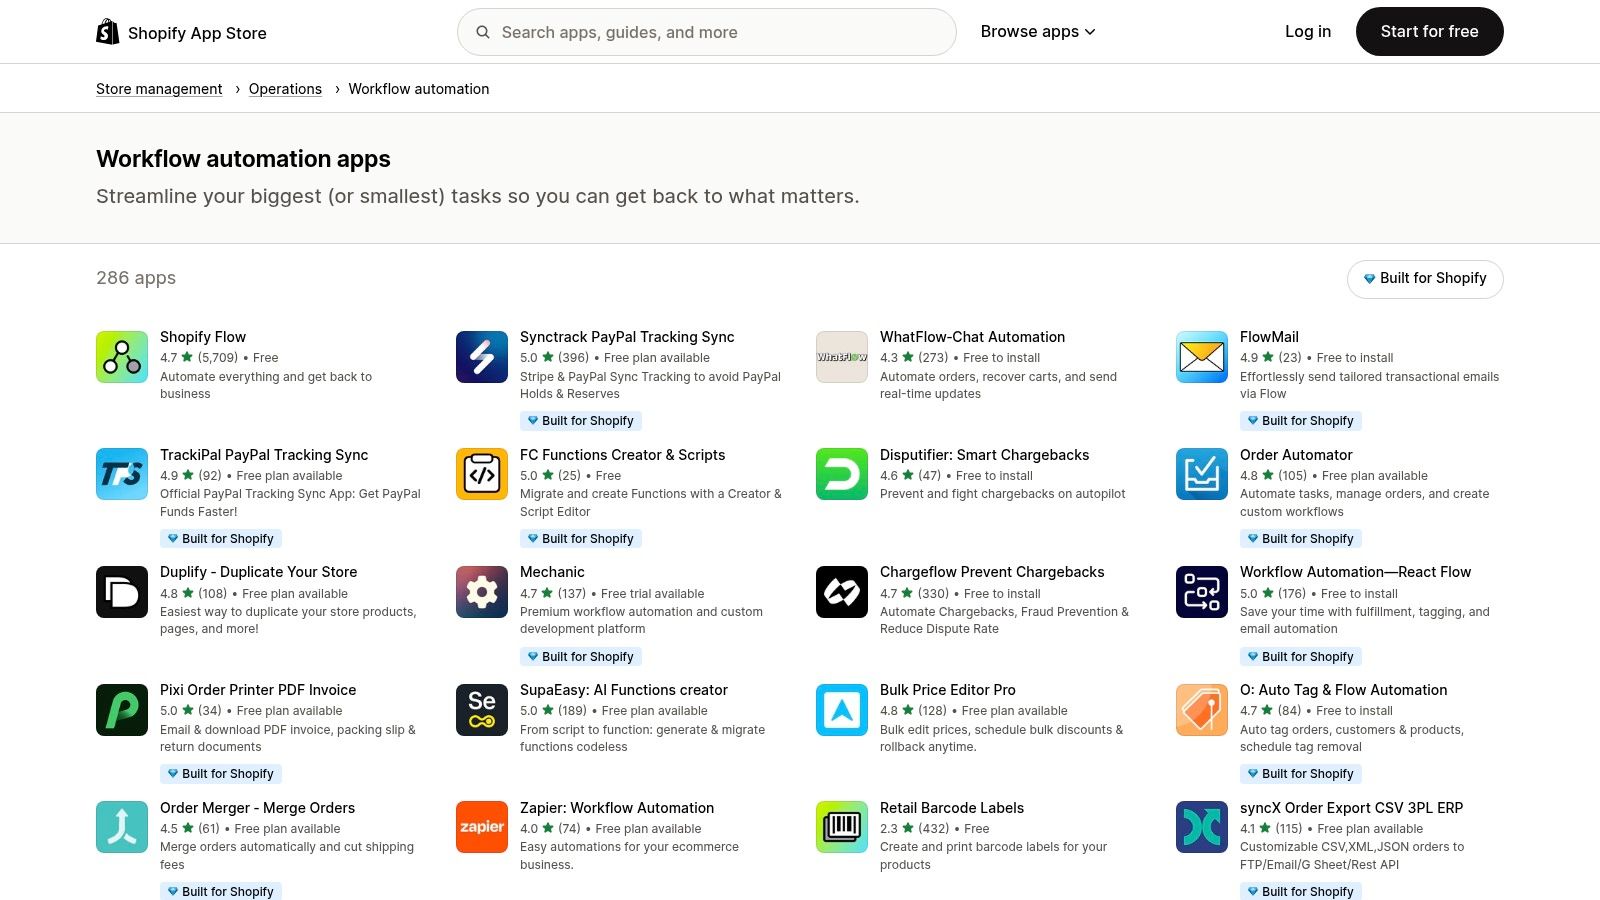1600x900 pixels.
Task: Select the Zapier app icon
Action: click(x=481, y=827)
